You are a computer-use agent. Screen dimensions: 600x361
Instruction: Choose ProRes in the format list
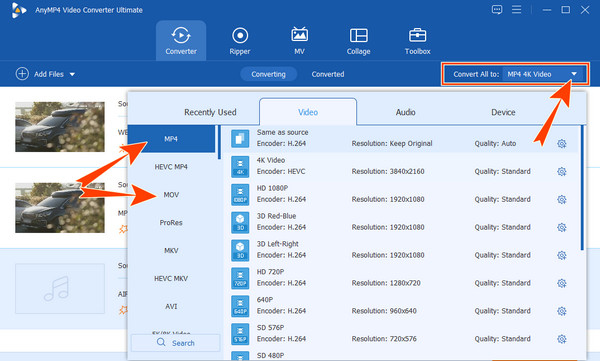point(171,223)
